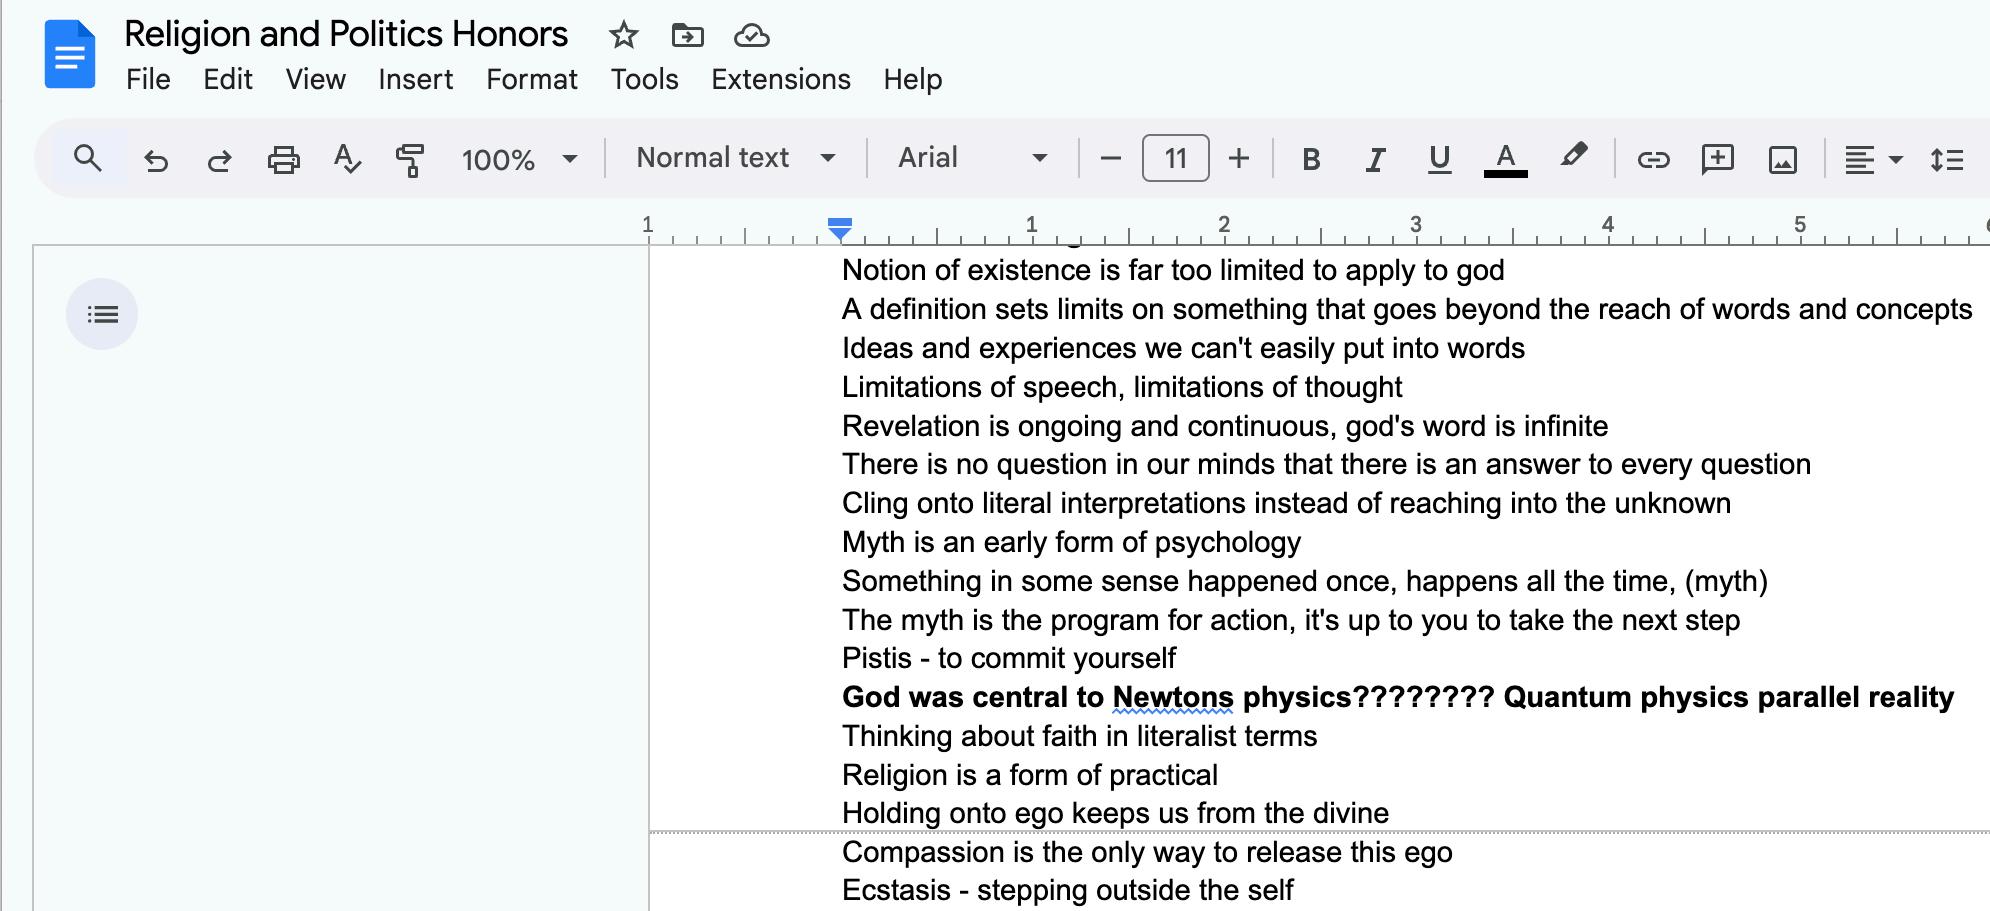Click the line "Limitations of speech, limitations of thought"

[1122, 387]
